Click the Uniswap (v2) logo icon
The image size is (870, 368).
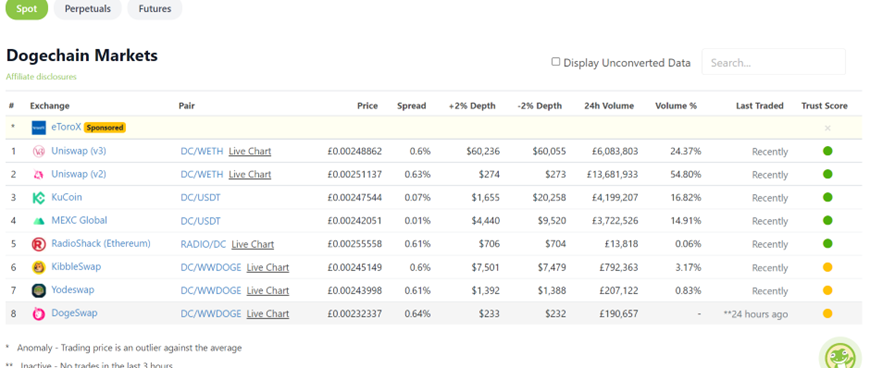(38, 174)
